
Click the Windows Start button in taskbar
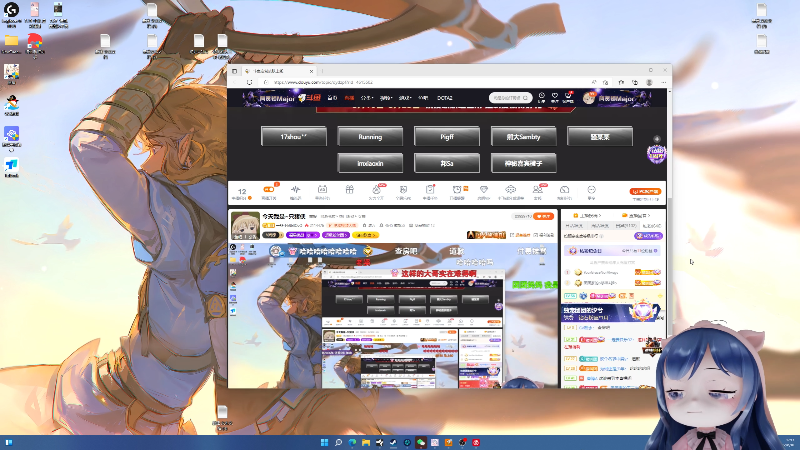(324, 442)
